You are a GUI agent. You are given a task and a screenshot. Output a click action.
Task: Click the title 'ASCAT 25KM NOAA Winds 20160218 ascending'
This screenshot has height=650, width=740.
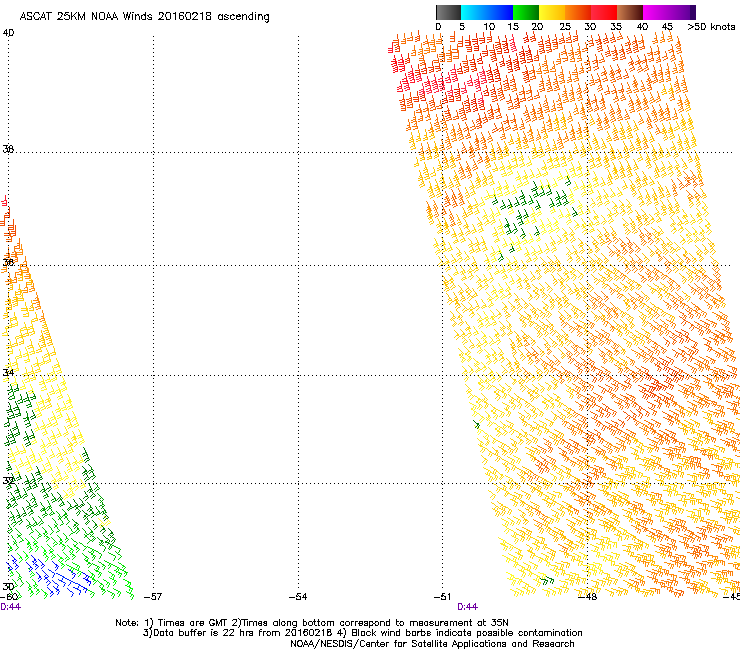(144, 17)
